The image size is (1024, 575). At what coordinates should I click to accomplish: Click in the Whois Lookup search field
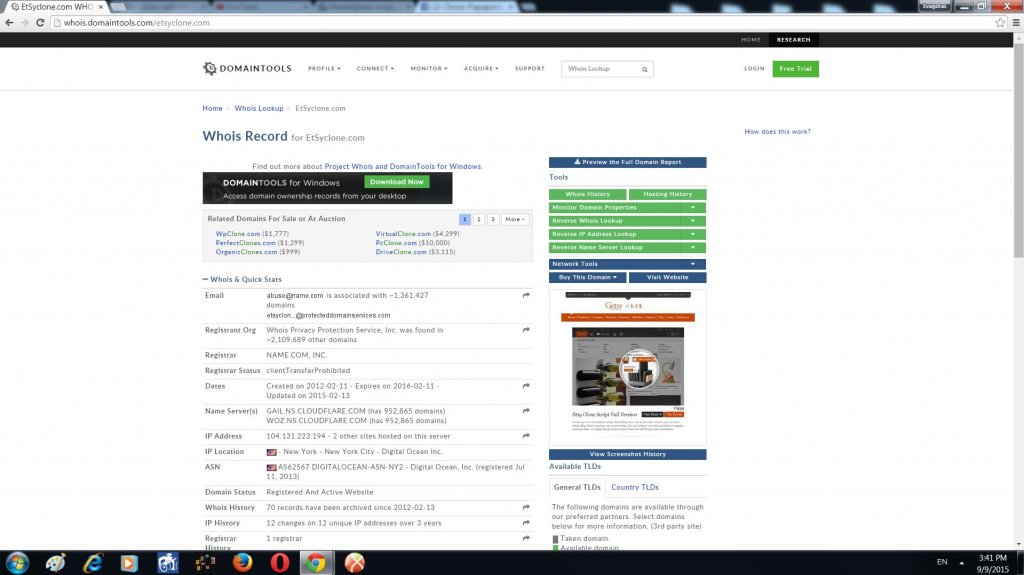pos(601,69)
